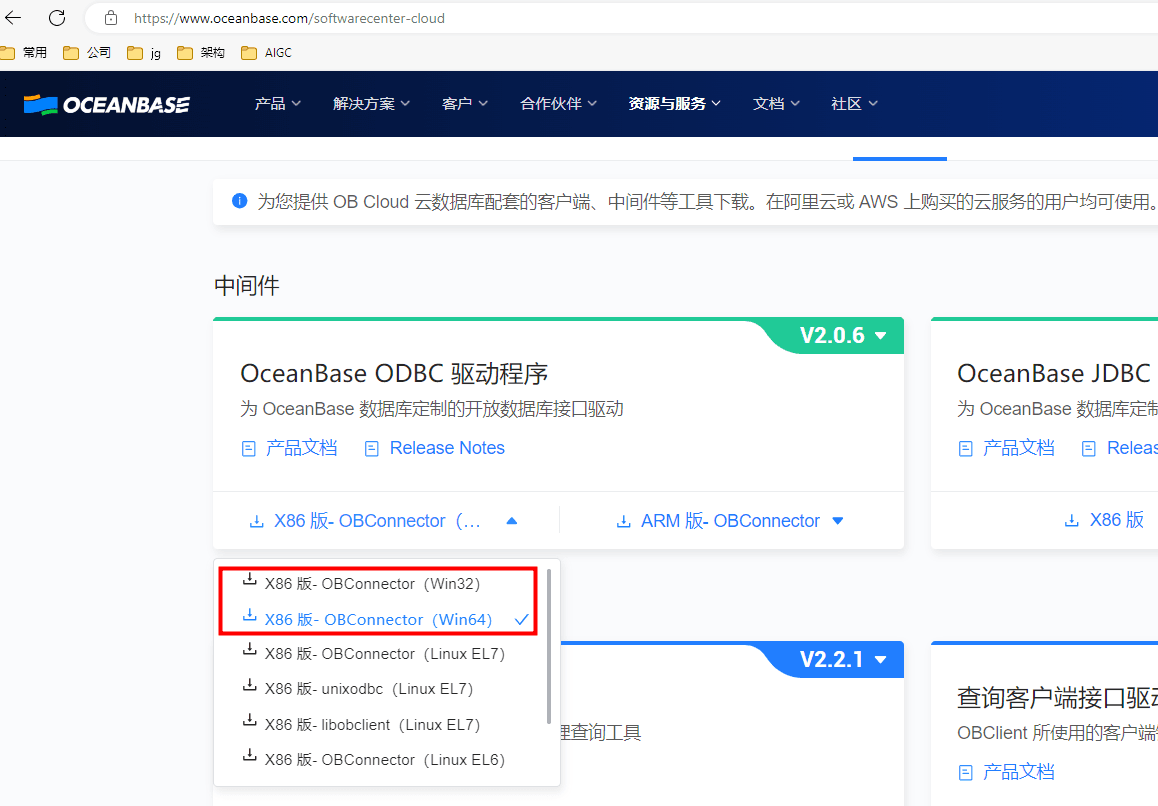The image size is (1158, 806).
Task: Click download icon beside X86 版- OBConnector header
Action: (x=256, y=522)
